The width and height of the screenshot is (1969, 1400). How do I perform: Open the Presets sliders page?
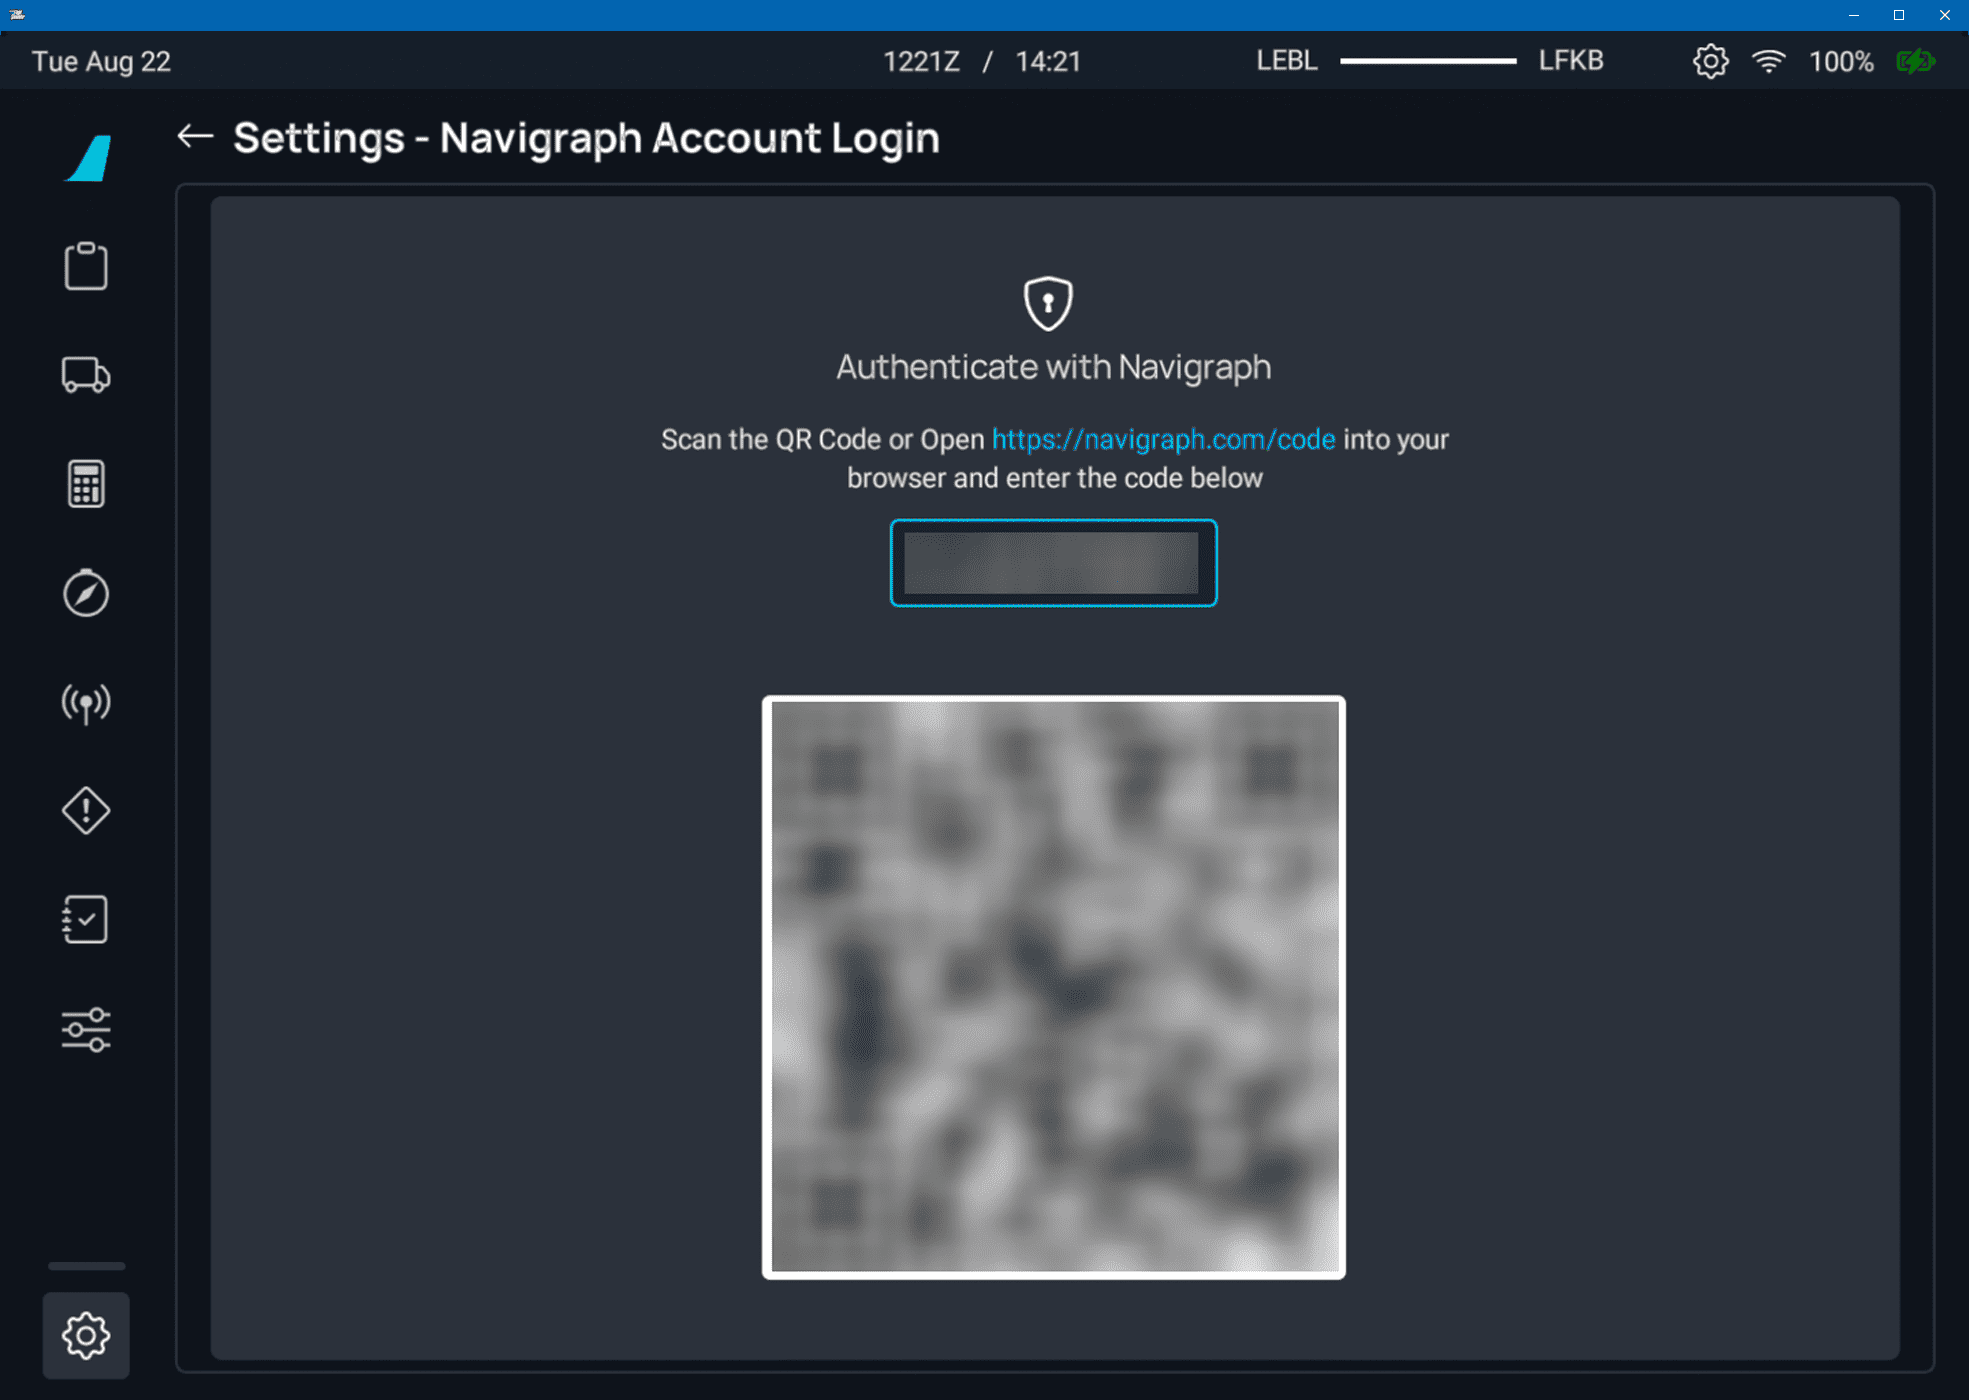(x=86, y=1029)
